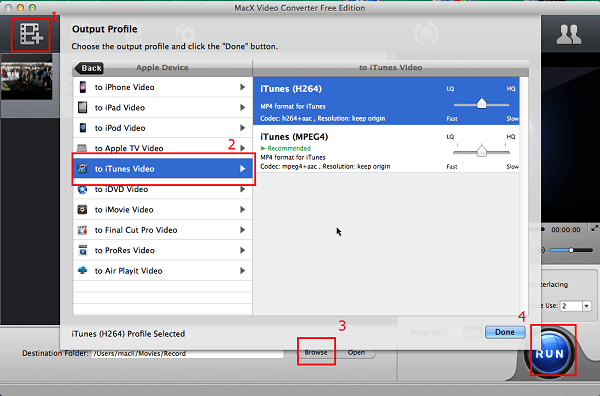Expand the to Apple TV Video arrow
The width and height of the screenshot is (600, 396).
[242, 148]
